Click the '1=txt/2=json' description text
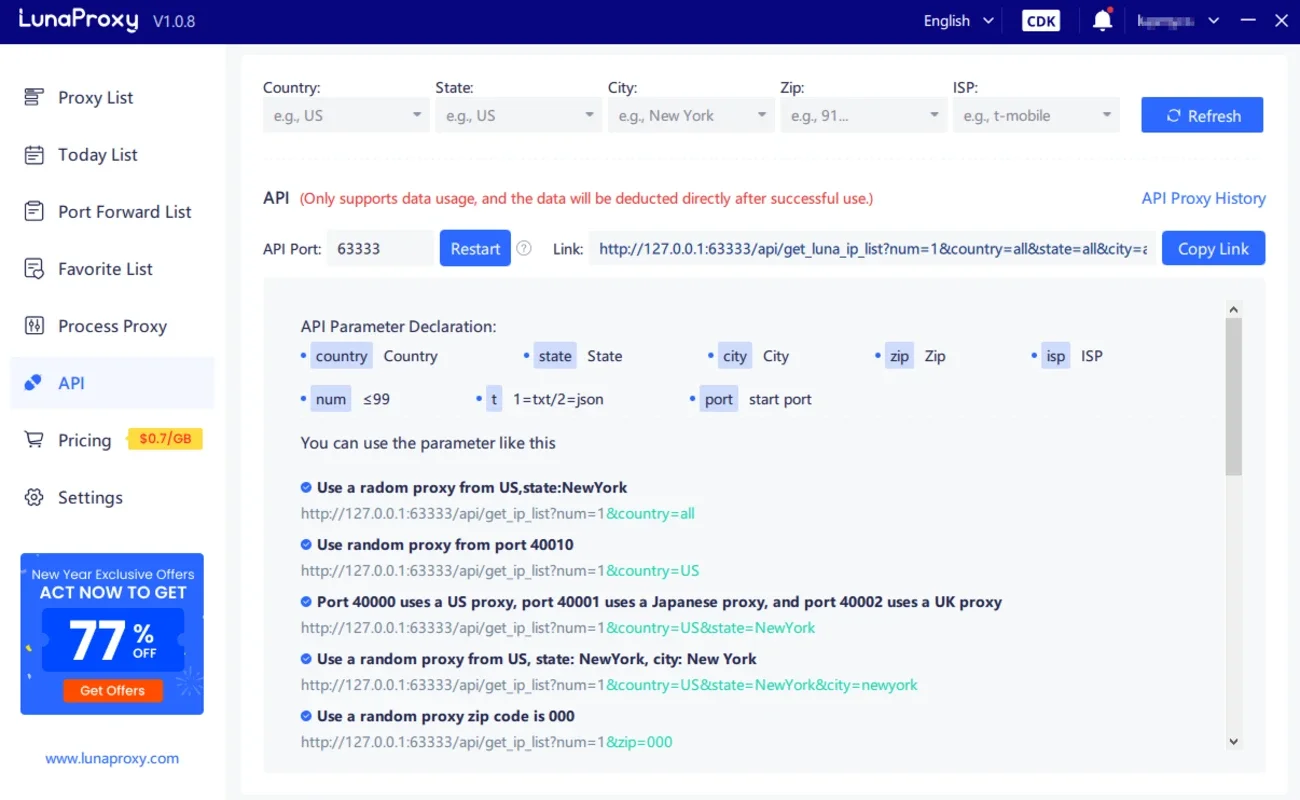 [558, 399]
